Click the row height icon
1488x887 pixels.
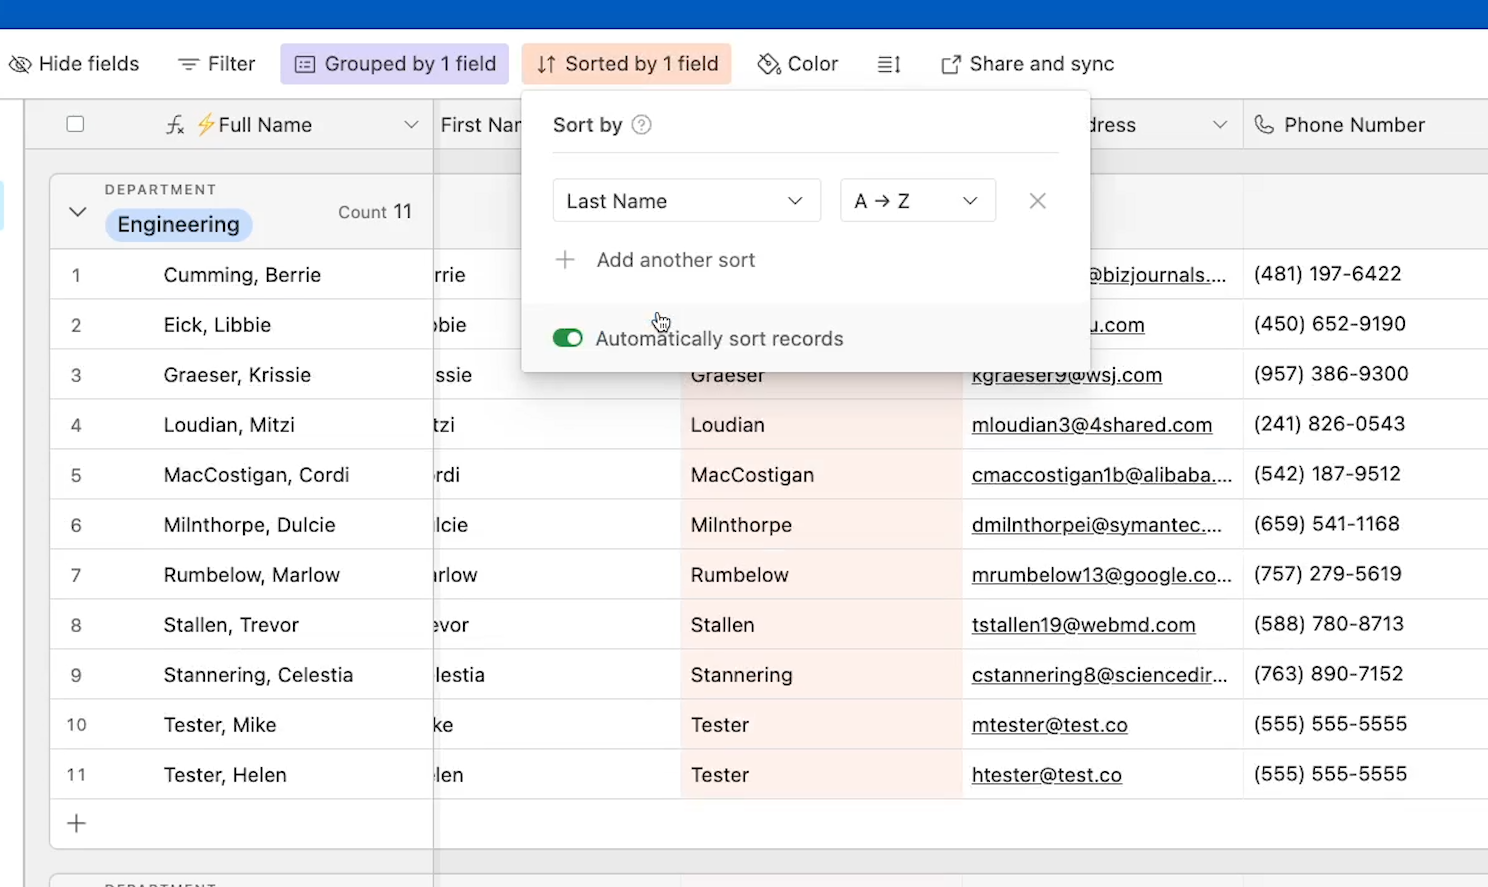pos(889,64)
